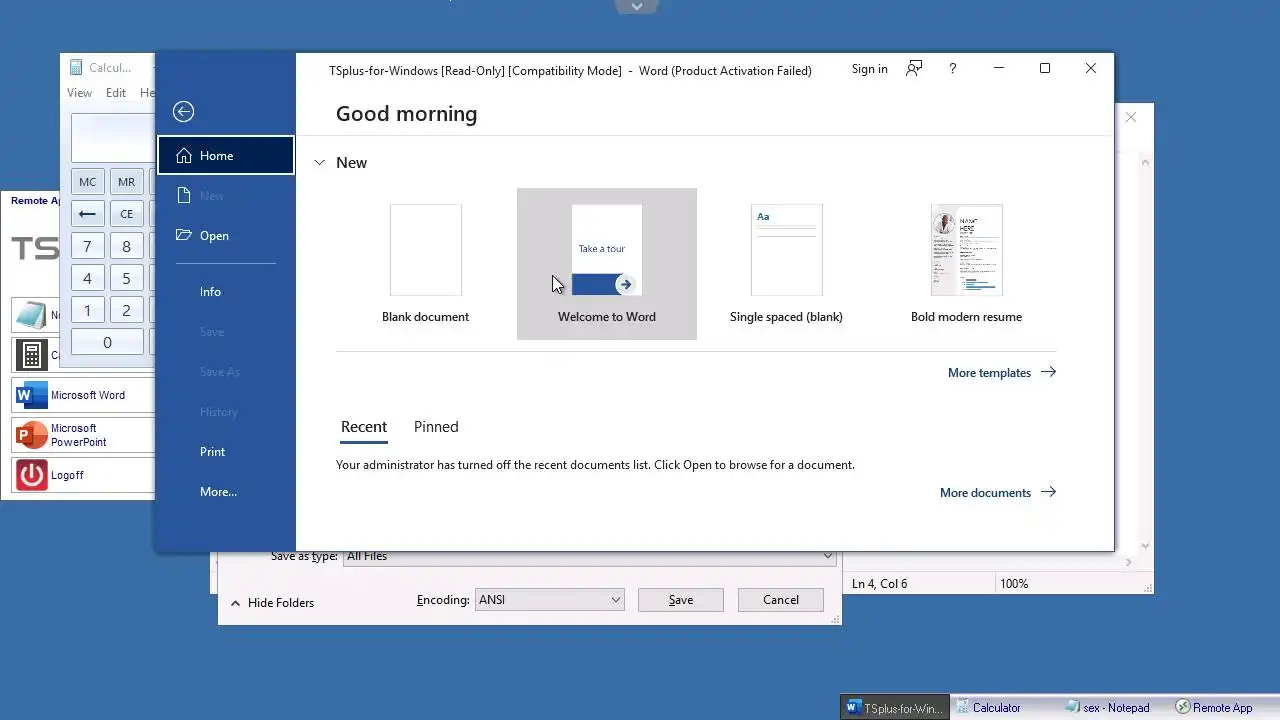Click 100% zoom in Notepad status bar
This screenshot has height=720, width=1280.
pyautogui.click(x=1014, y=583)
